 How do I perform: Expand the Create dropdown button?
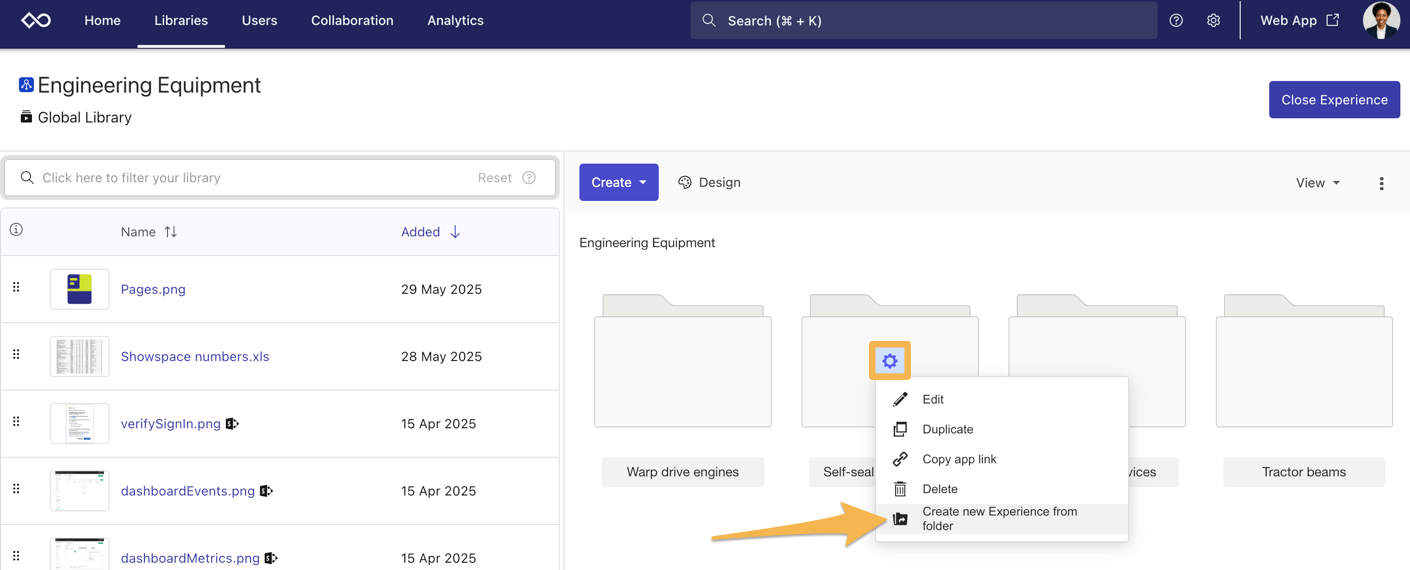[x=618, y=182]
